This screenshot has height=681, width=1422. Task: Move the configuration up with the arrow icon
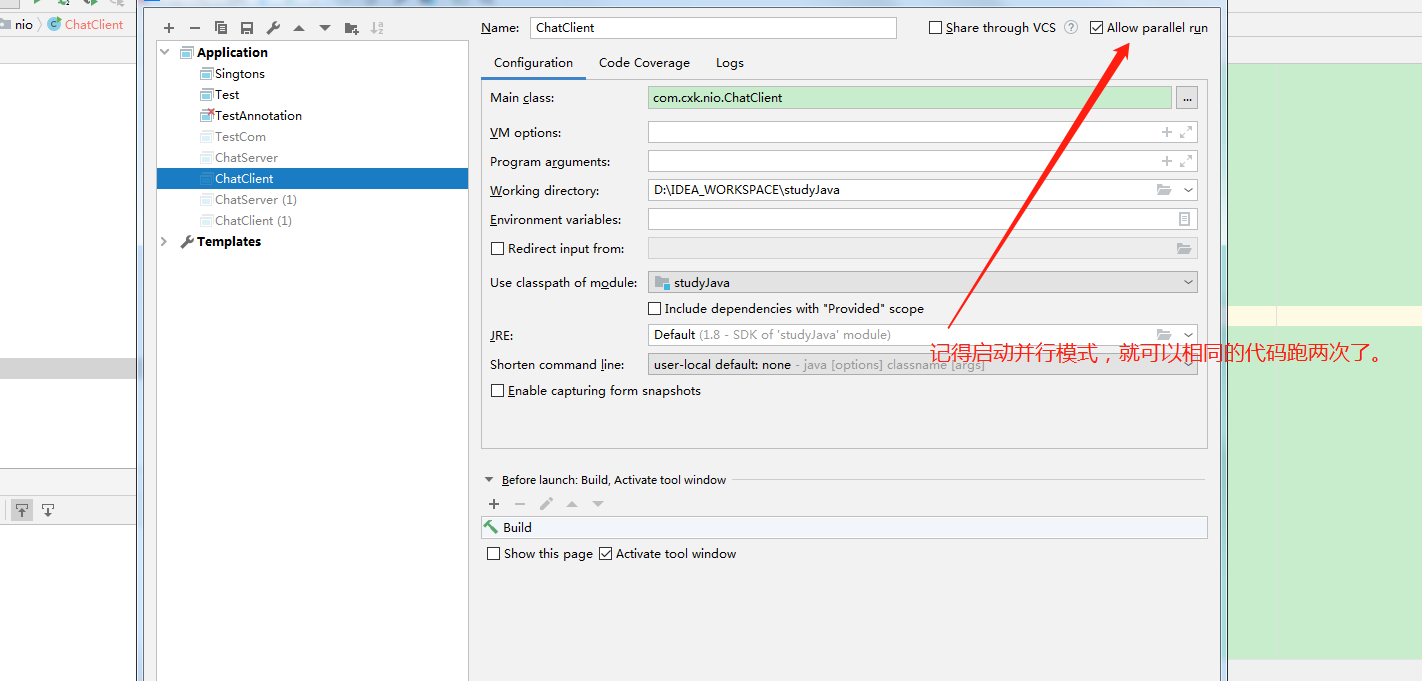[x=299, y=28]
